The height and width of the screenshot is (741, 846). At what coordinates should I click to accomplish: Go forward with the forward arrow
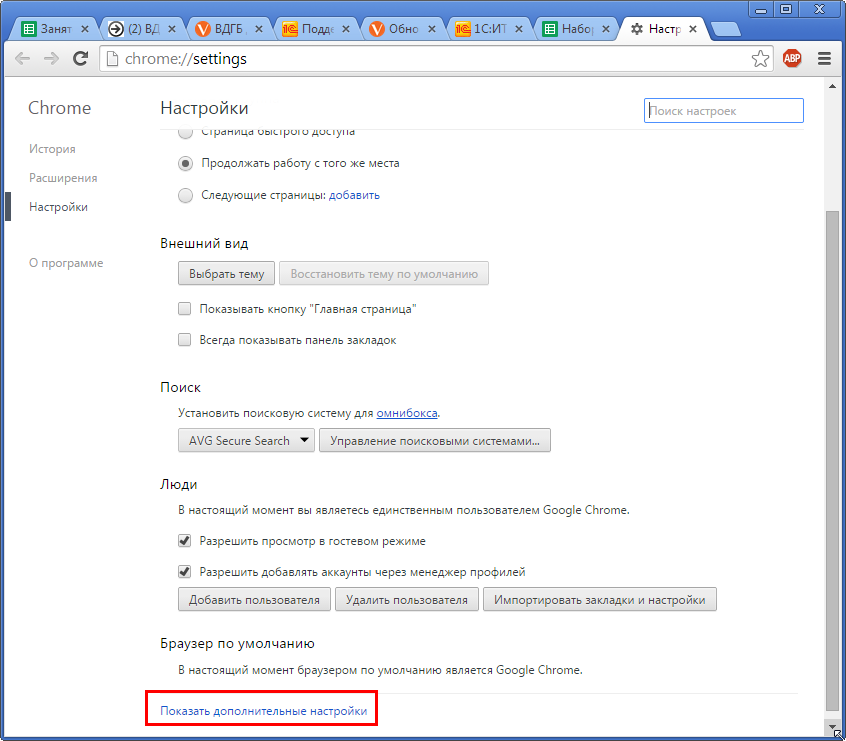[51, 58]
